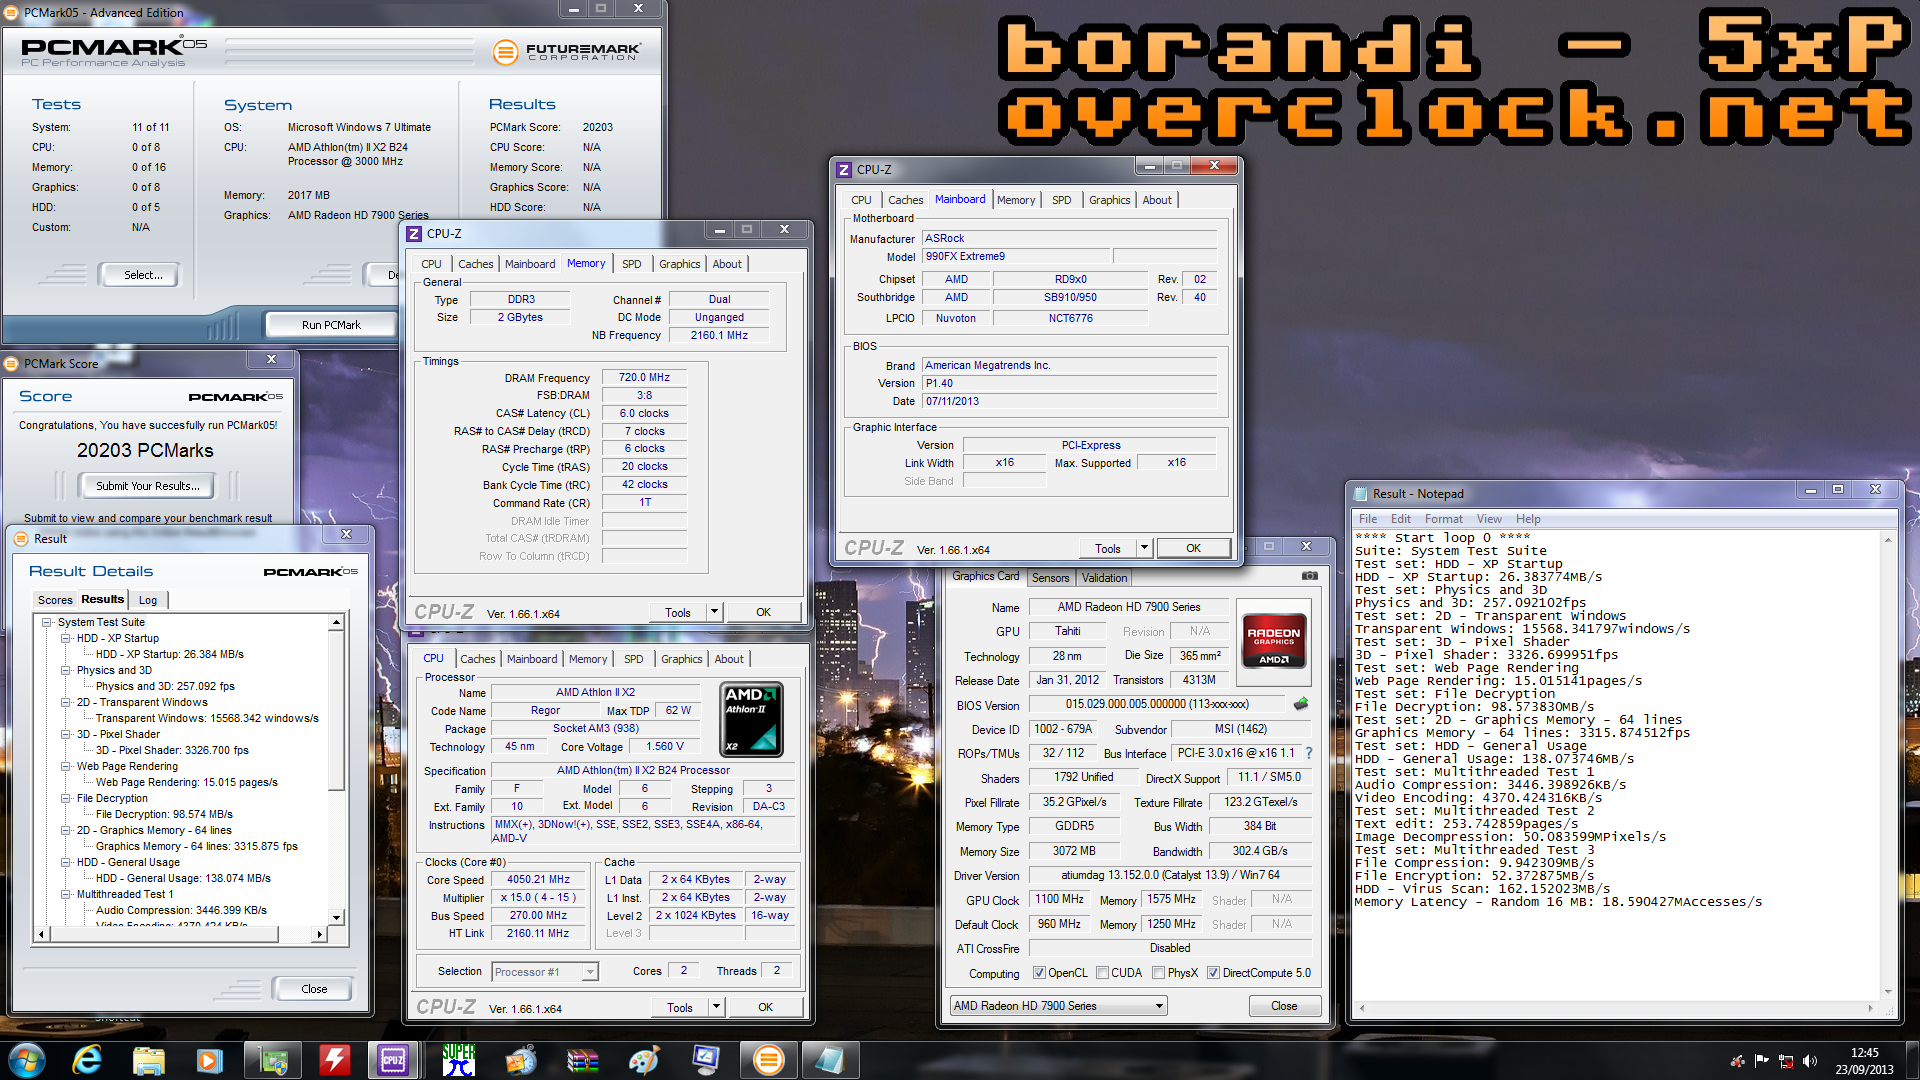
Task: Close the Result Details dialog via its Close button
Action: click(314, 989)
